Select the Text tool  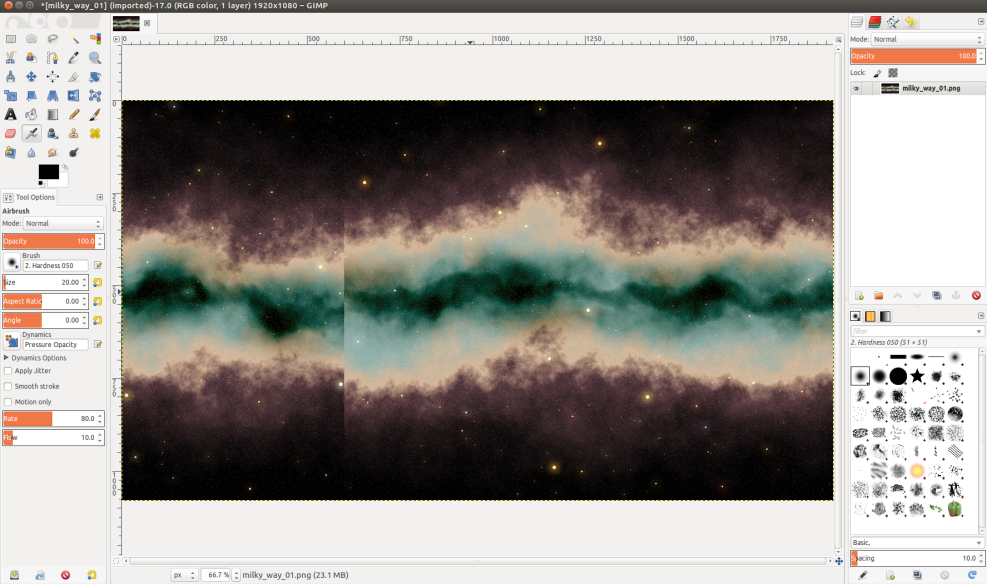click(x=10, y=115)
